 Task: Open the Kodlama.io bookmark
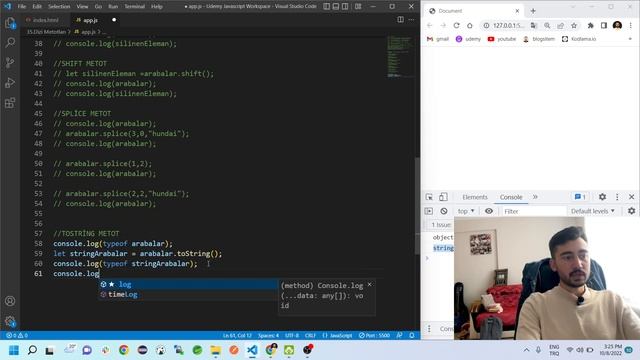pyautogui.click(x=579, y=39)
